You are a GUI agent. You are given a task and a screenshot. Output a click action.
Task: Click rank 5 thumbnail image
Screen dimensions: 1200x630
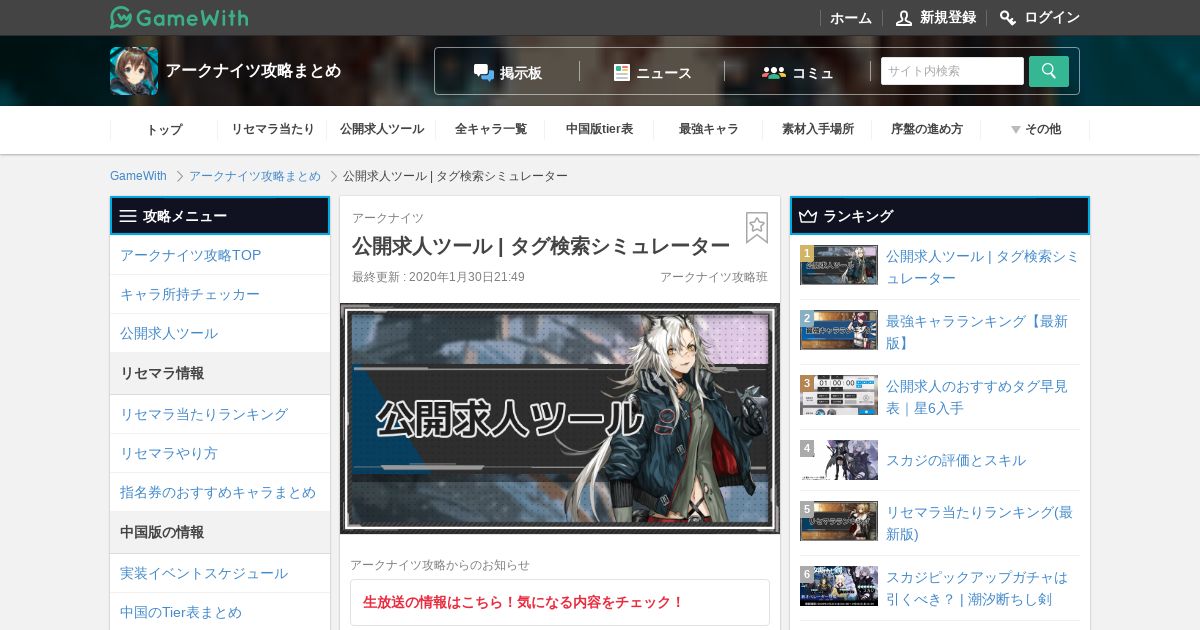coord(839,521)
